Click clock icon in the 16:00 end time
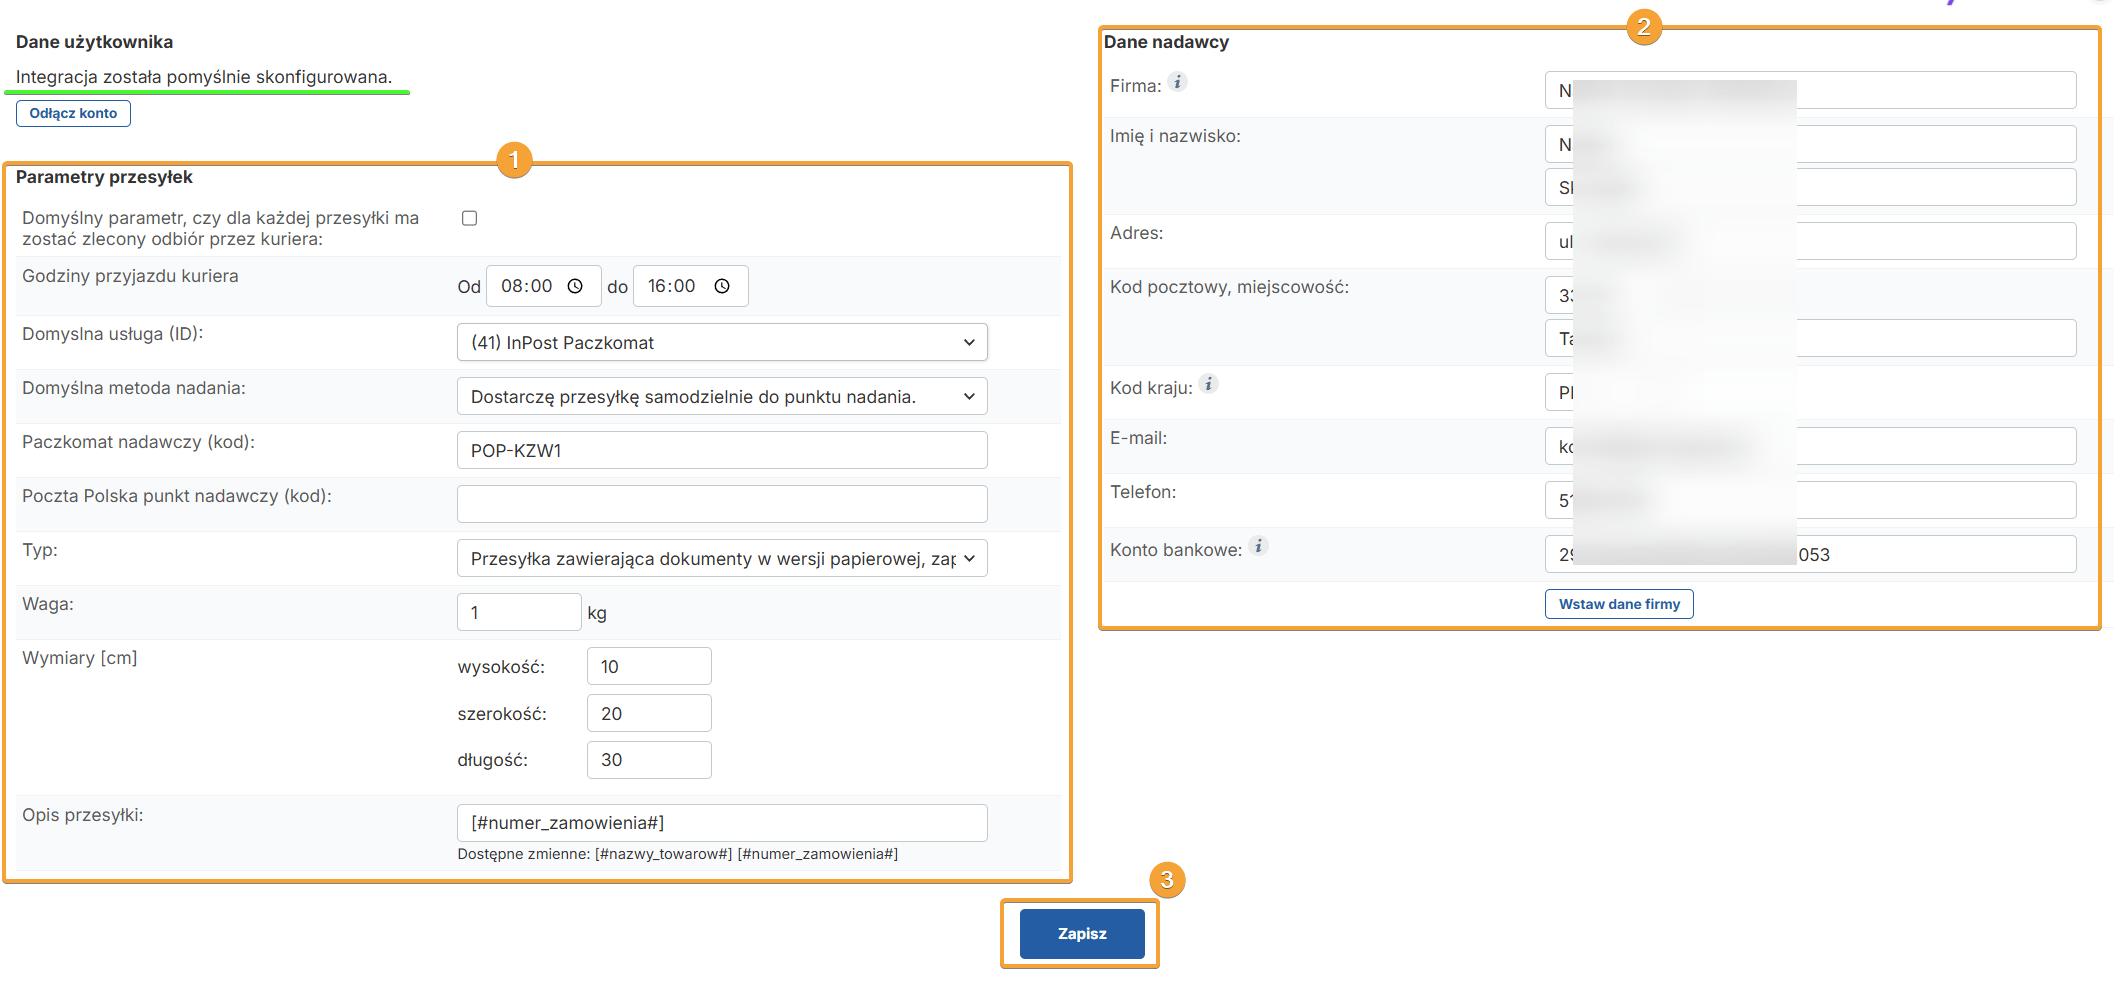Image resolution: width=2114 pixels, height=982 pixels. [x=722, y=287]
